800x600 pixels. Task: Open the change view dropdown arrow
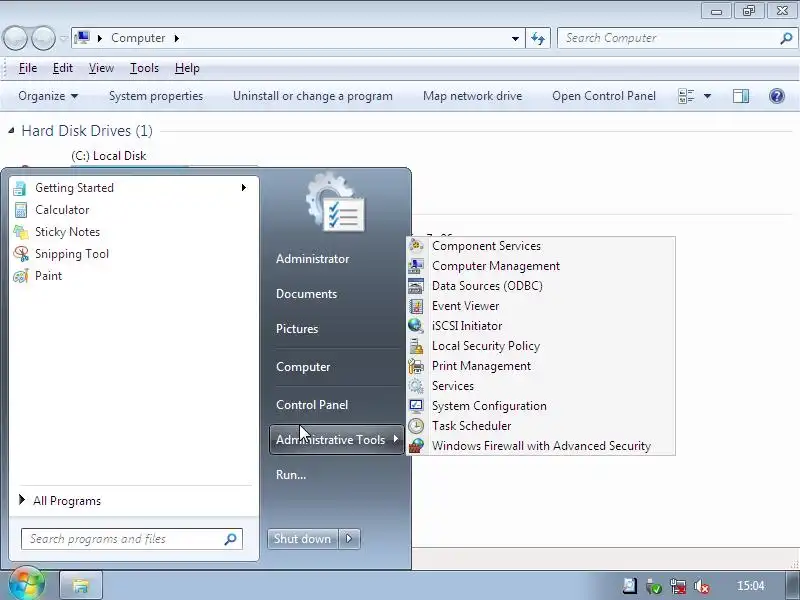707,96
